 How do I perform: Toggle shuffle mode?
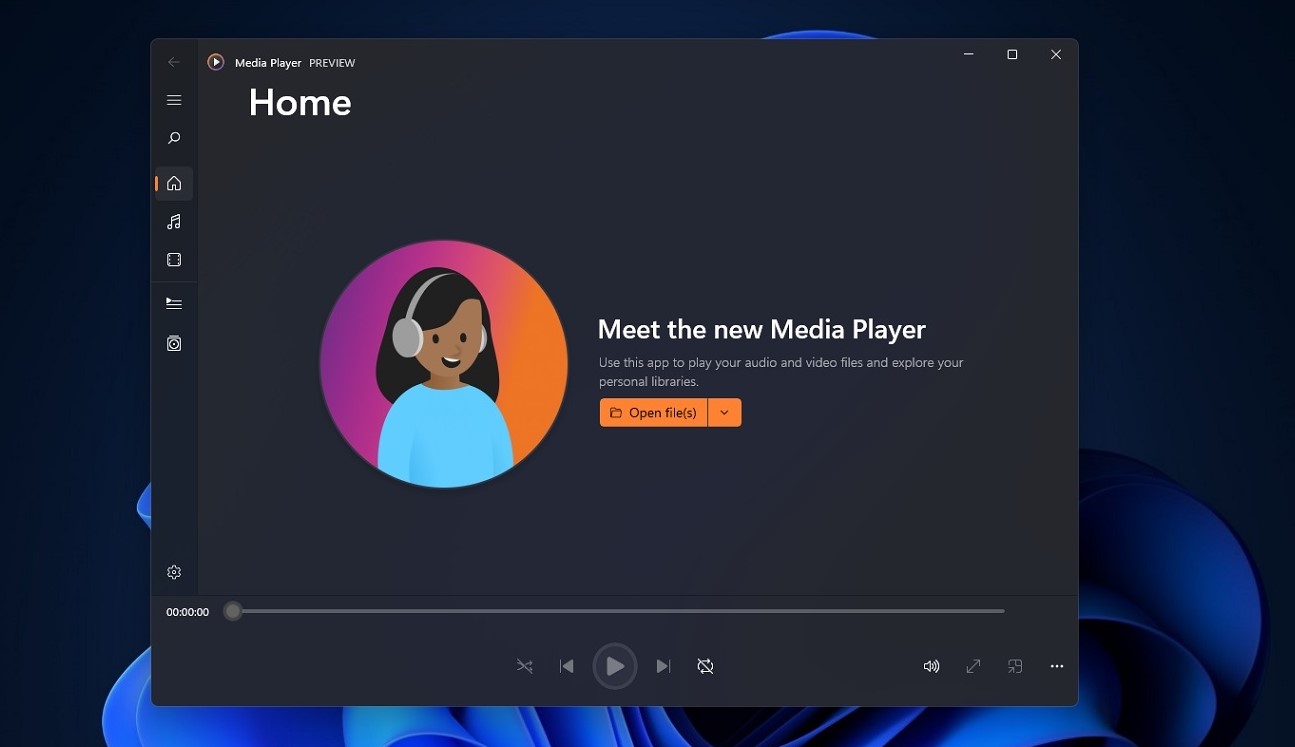tap(524, 666)
